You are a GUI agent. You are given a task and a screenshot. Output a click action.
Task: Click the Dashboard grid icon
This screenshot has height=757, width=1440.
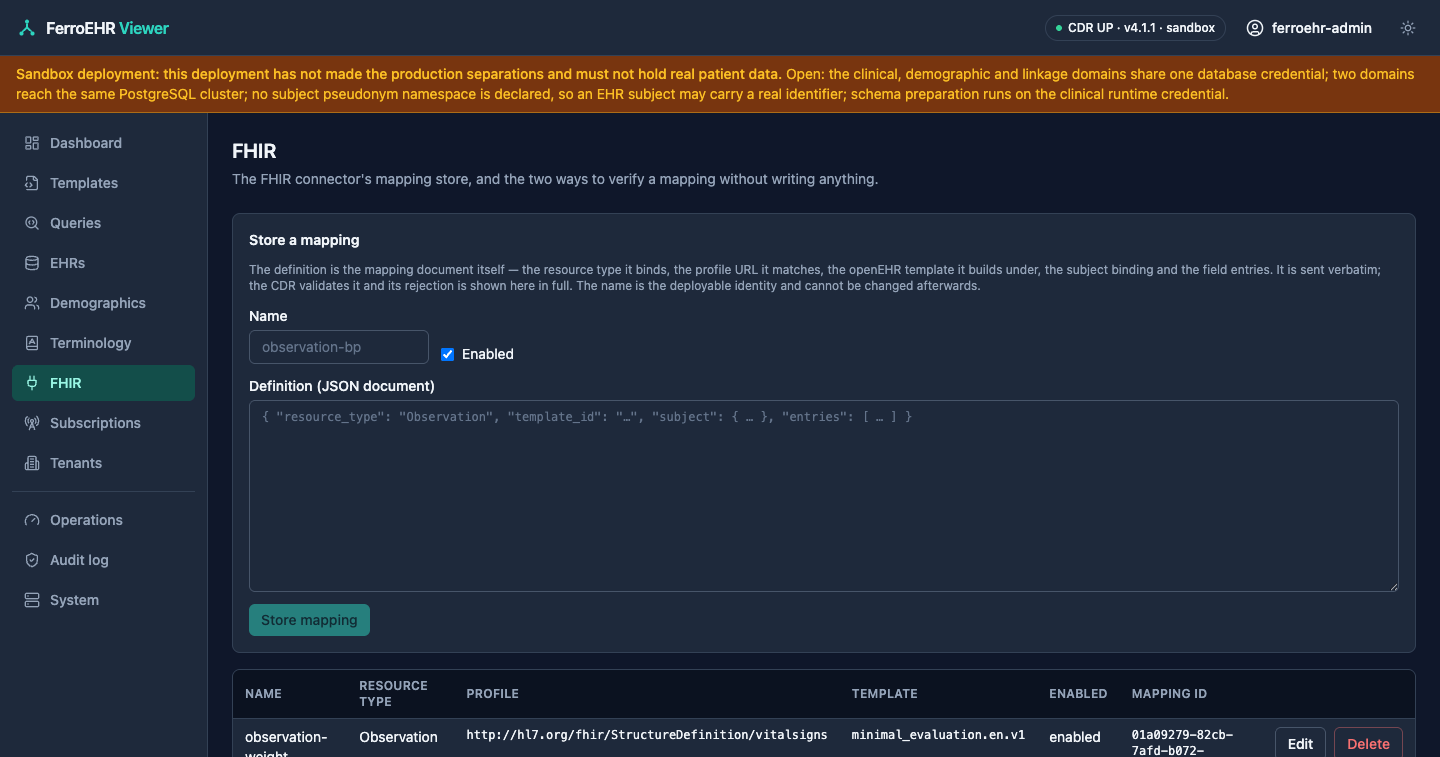[x=32, y=143]
